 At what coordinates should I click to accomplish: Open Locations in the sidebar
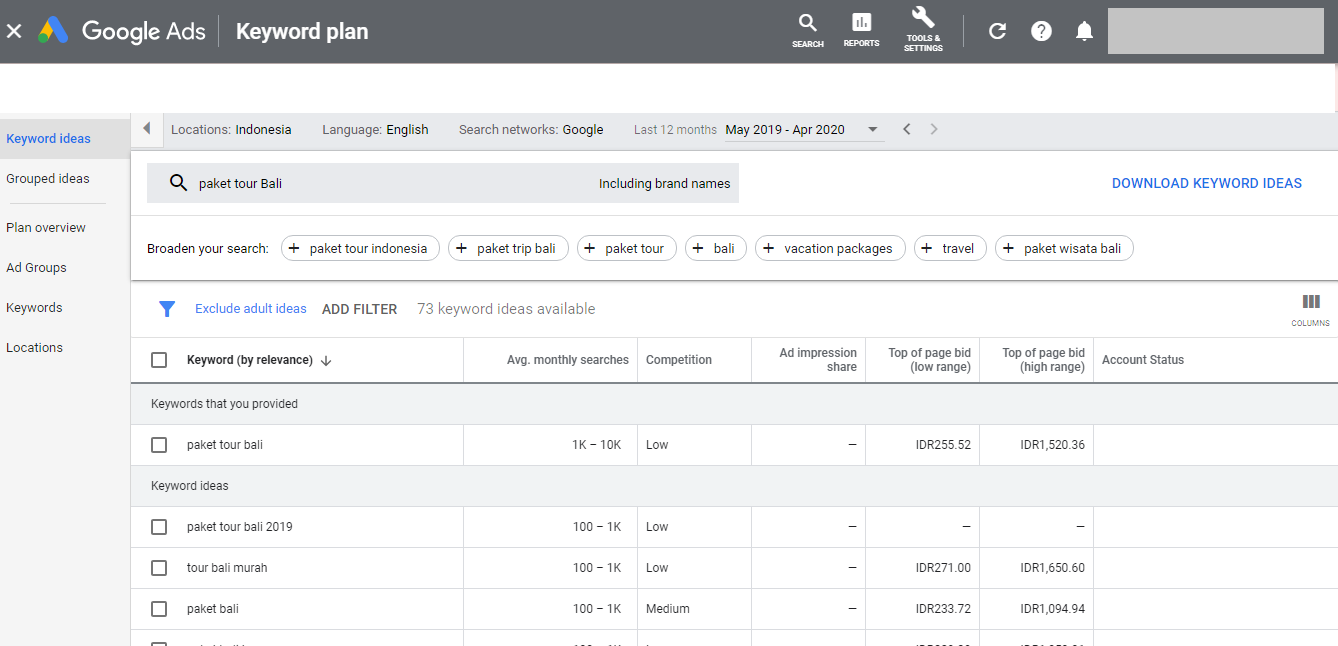click(x=34, y=348)
